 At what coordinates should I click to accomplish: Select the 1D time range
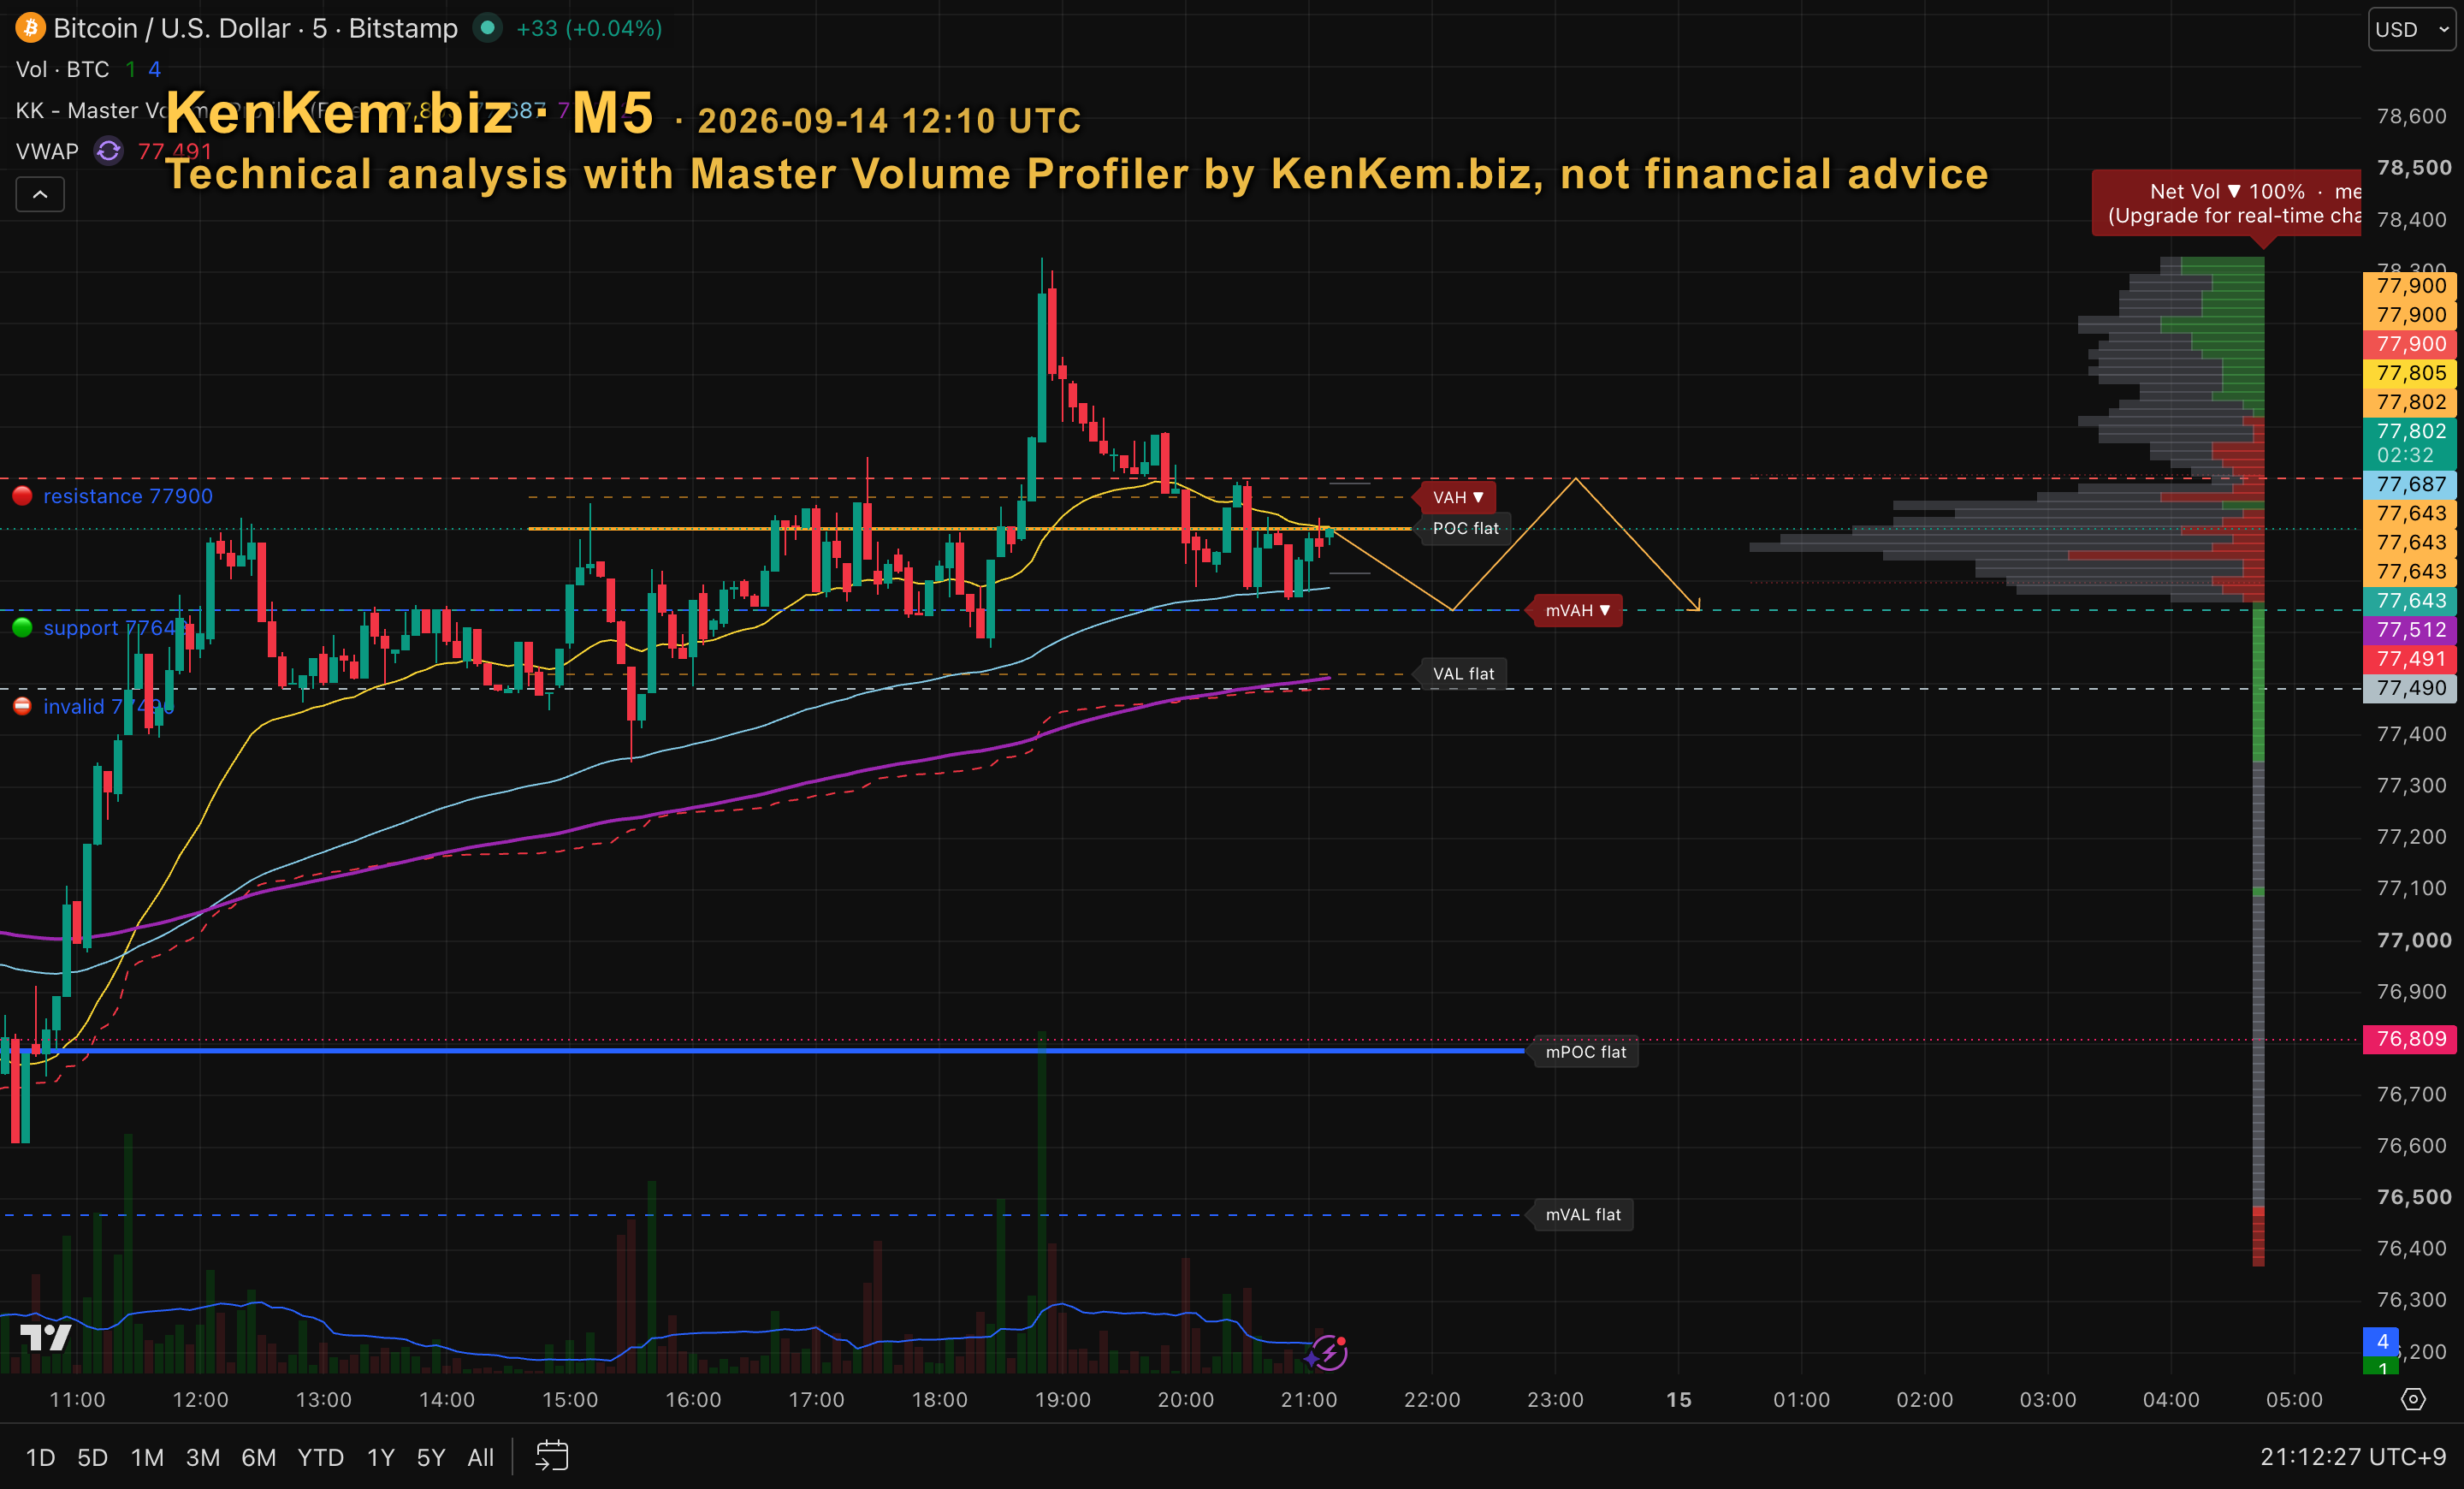tap(40, 1457)
